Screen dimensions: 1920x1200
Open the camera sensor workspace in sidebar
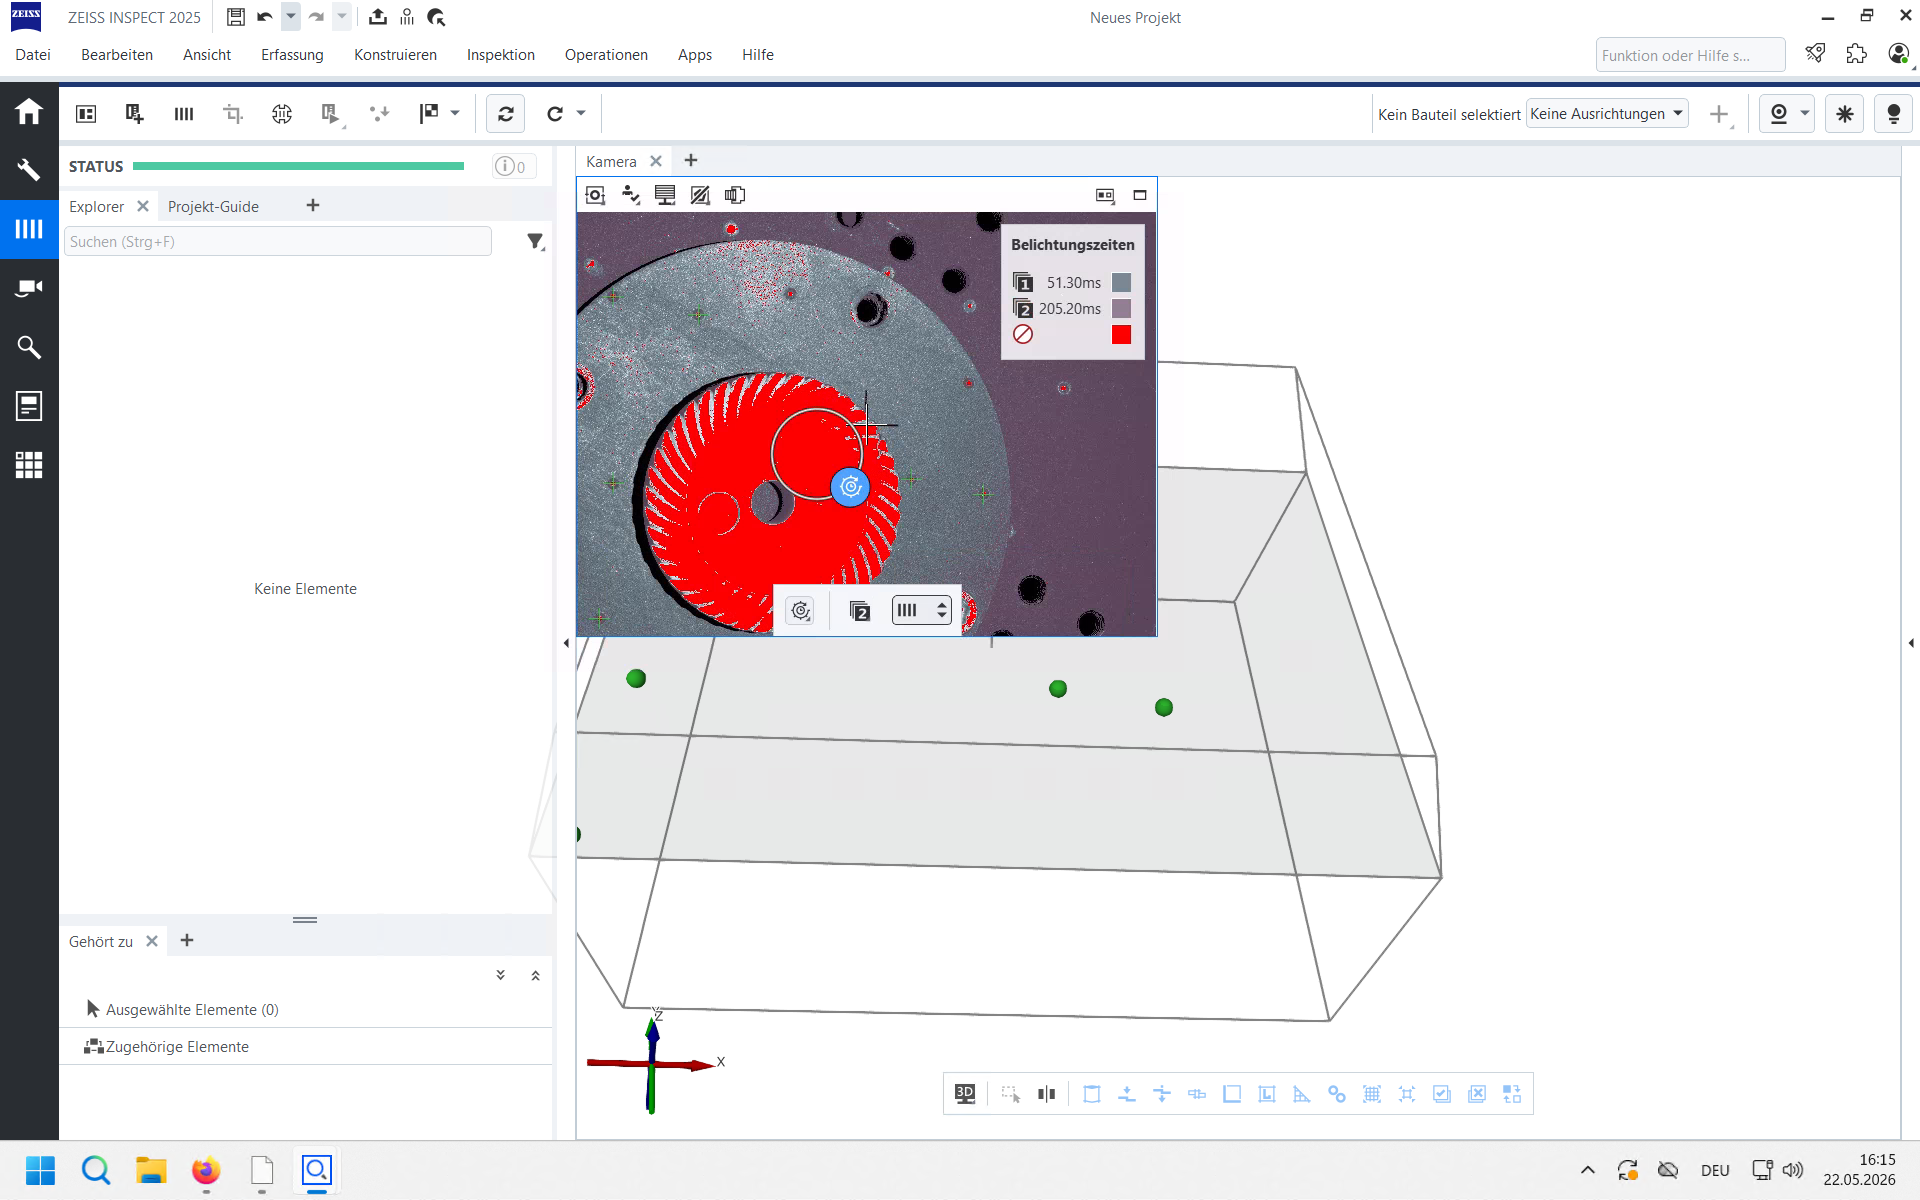click(x=28, y=288)
